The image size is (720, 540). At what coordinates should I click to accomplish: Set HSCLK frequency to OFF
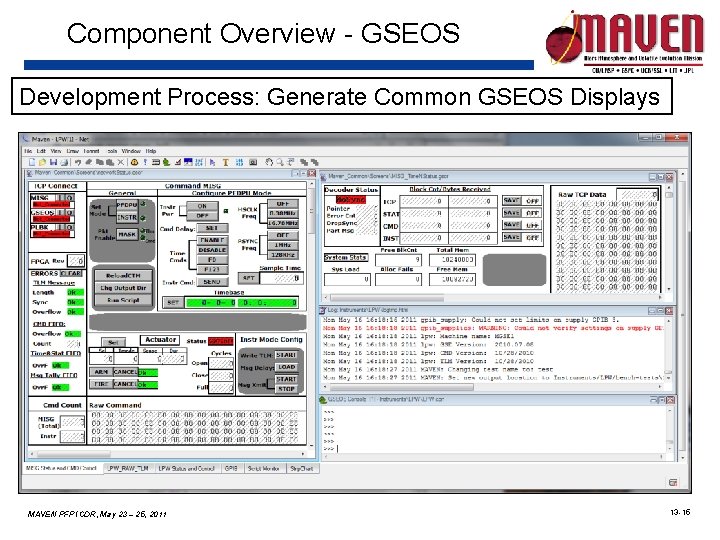(x=283, y=203)
